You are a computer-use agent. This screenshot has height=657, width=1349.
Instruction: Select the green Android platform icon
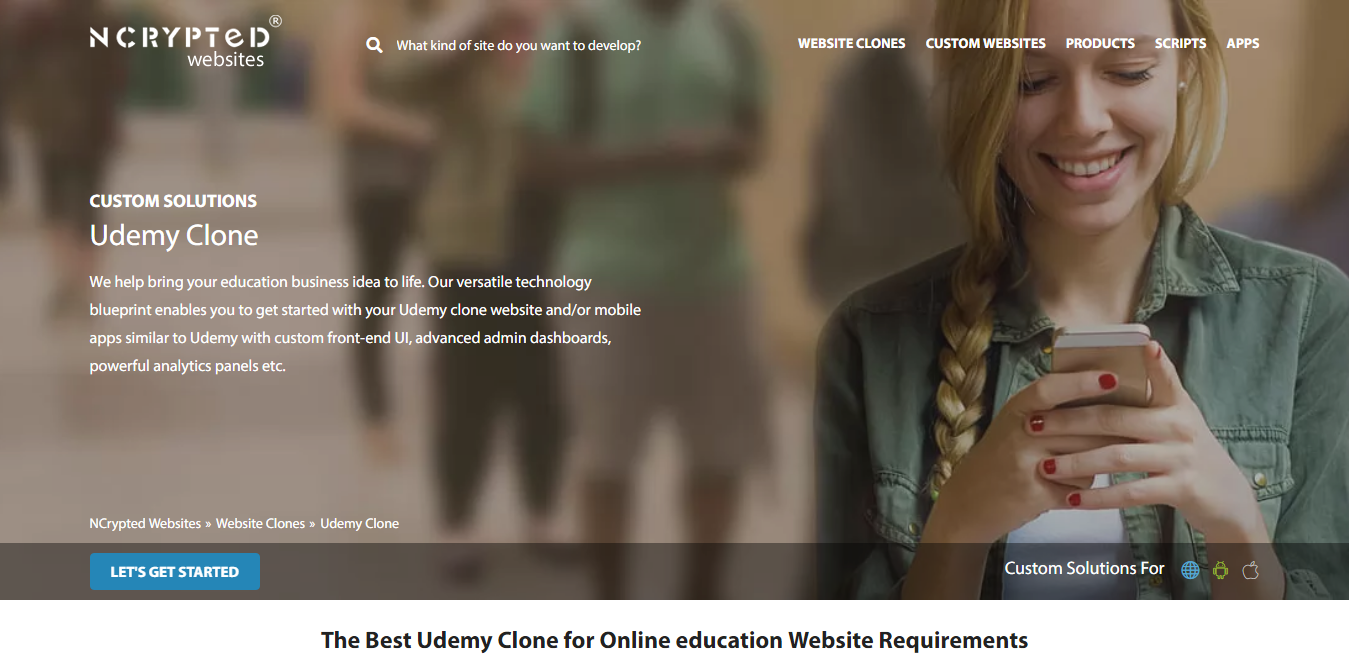click(1220, 570)
